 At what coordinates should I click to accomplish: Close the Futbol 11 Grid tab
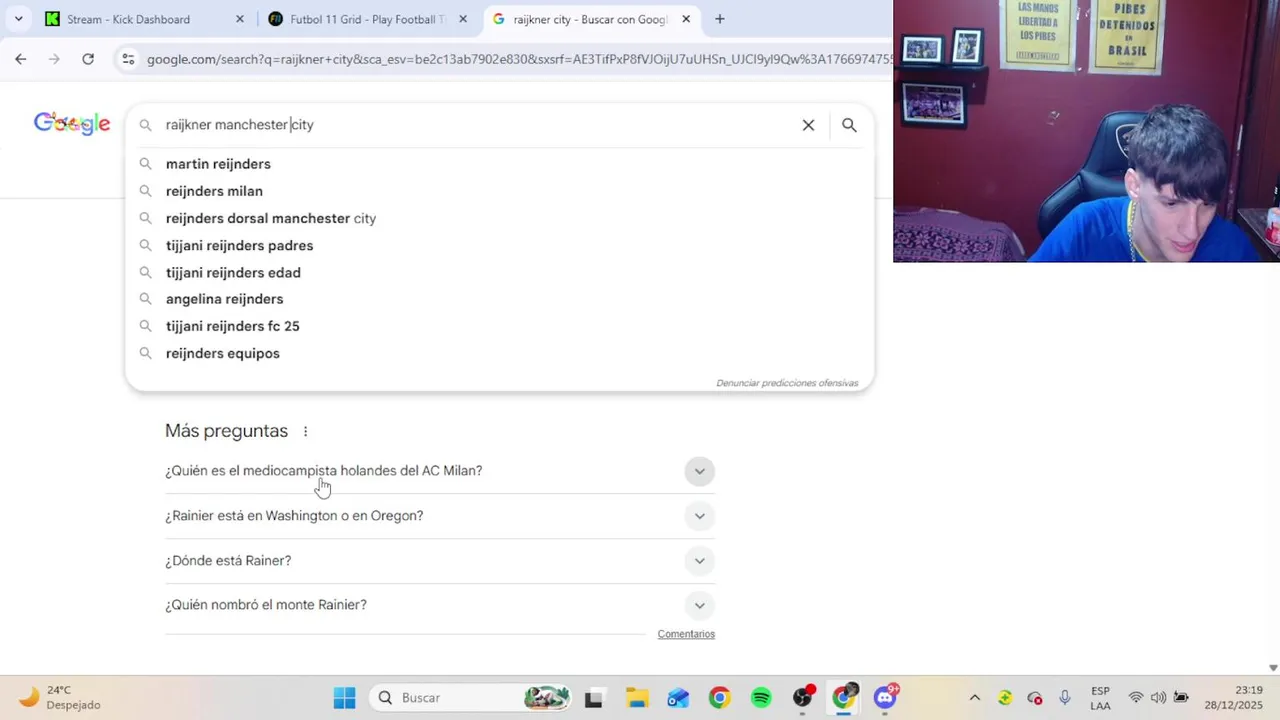(x=462, y=19)
